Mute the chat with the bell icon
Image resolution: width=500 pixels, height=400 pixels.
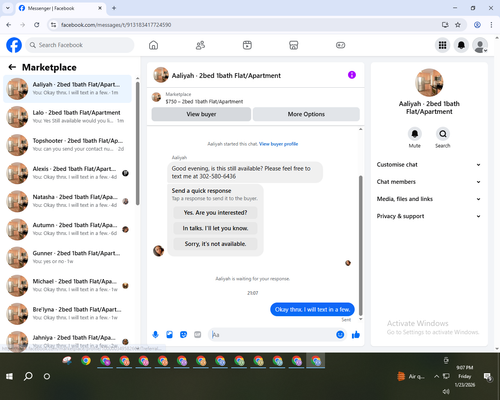click(415, 134)
